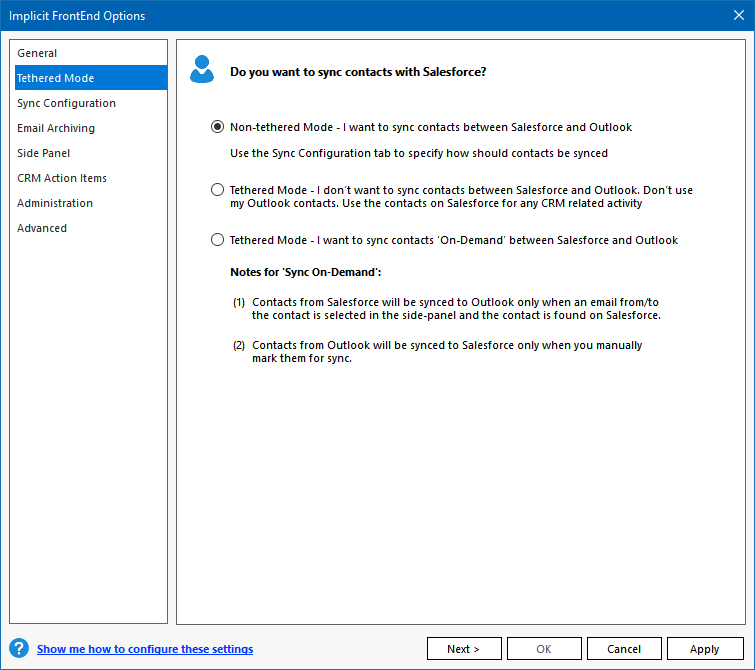
Task: Select the Tethered Mode sidebar item
Action: (x=91, y=78)
